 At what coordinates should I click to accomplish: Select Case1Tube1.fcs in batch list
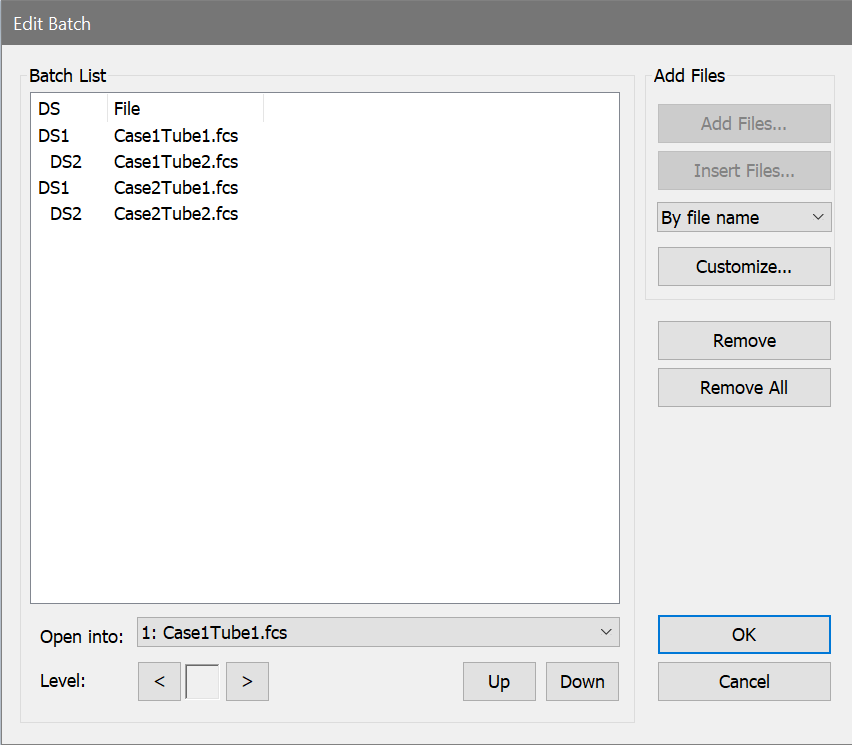coord(176,135)
